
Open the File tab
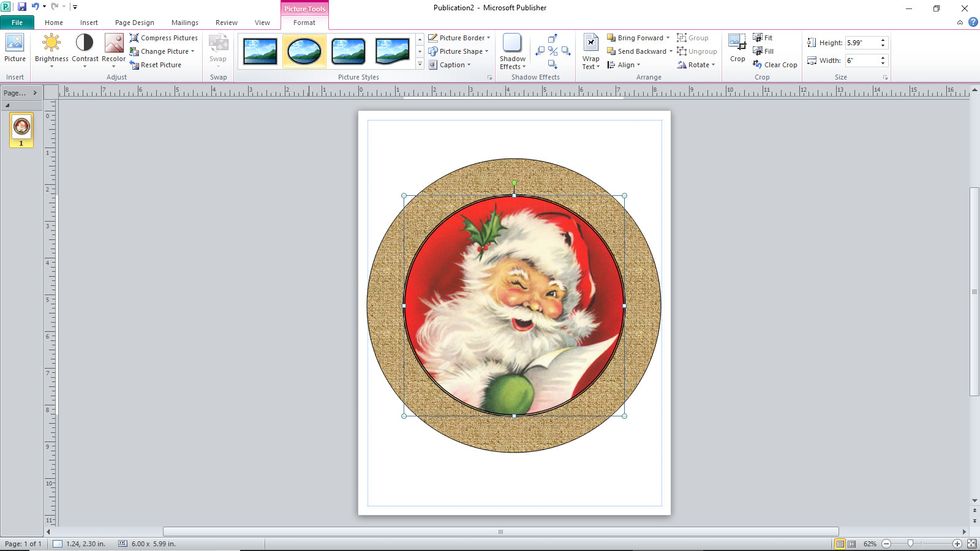pos(17,22)
